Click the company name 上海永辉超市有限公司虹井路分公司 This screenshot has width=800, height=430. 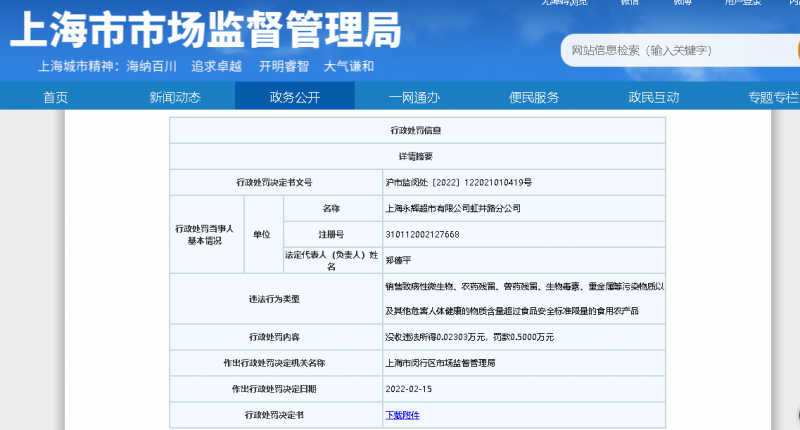[x=452, y=209]
